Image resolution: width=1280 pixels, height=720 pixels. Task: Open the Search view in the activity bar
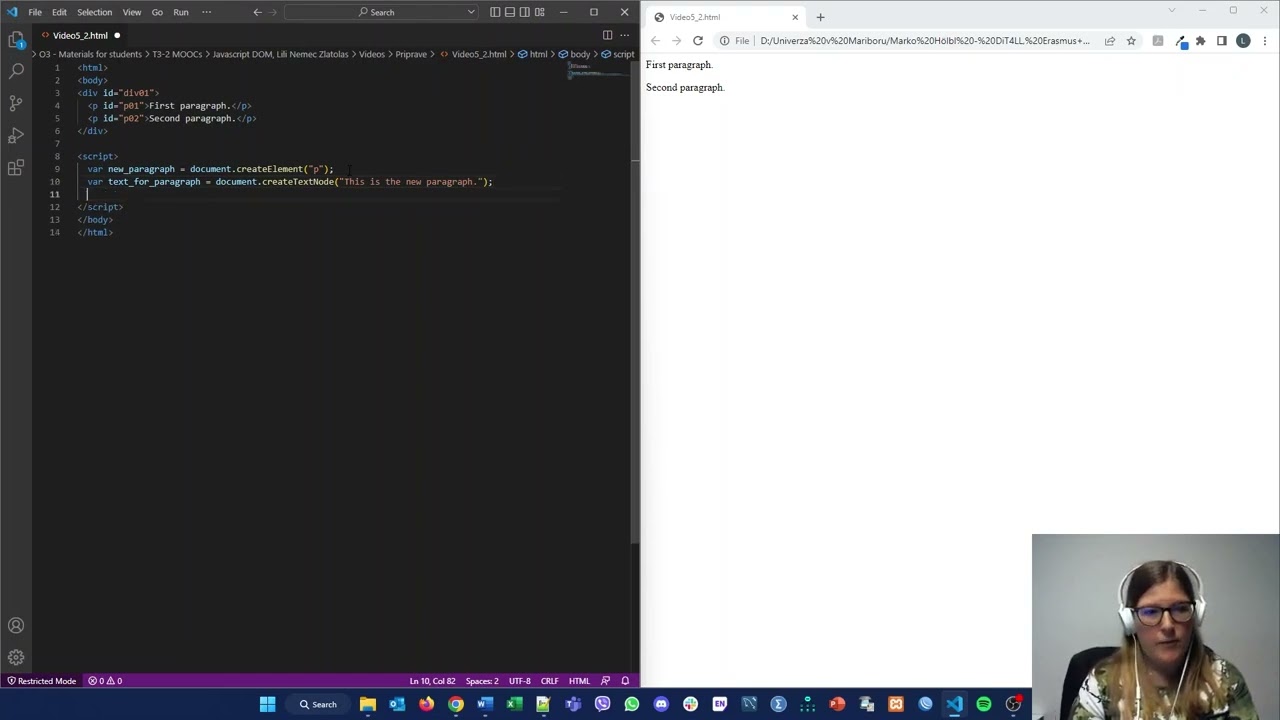coord(16,71)
